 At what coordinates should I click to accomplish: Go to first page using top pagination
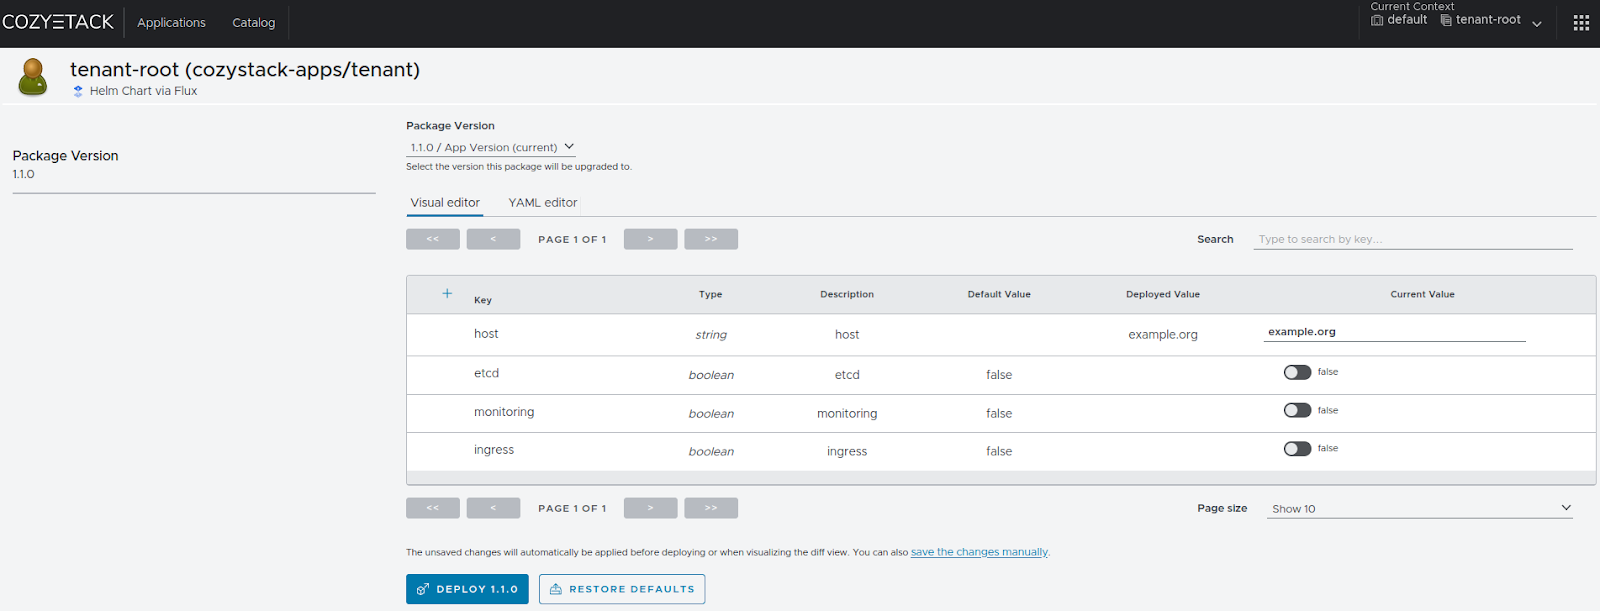click(433, 239)
